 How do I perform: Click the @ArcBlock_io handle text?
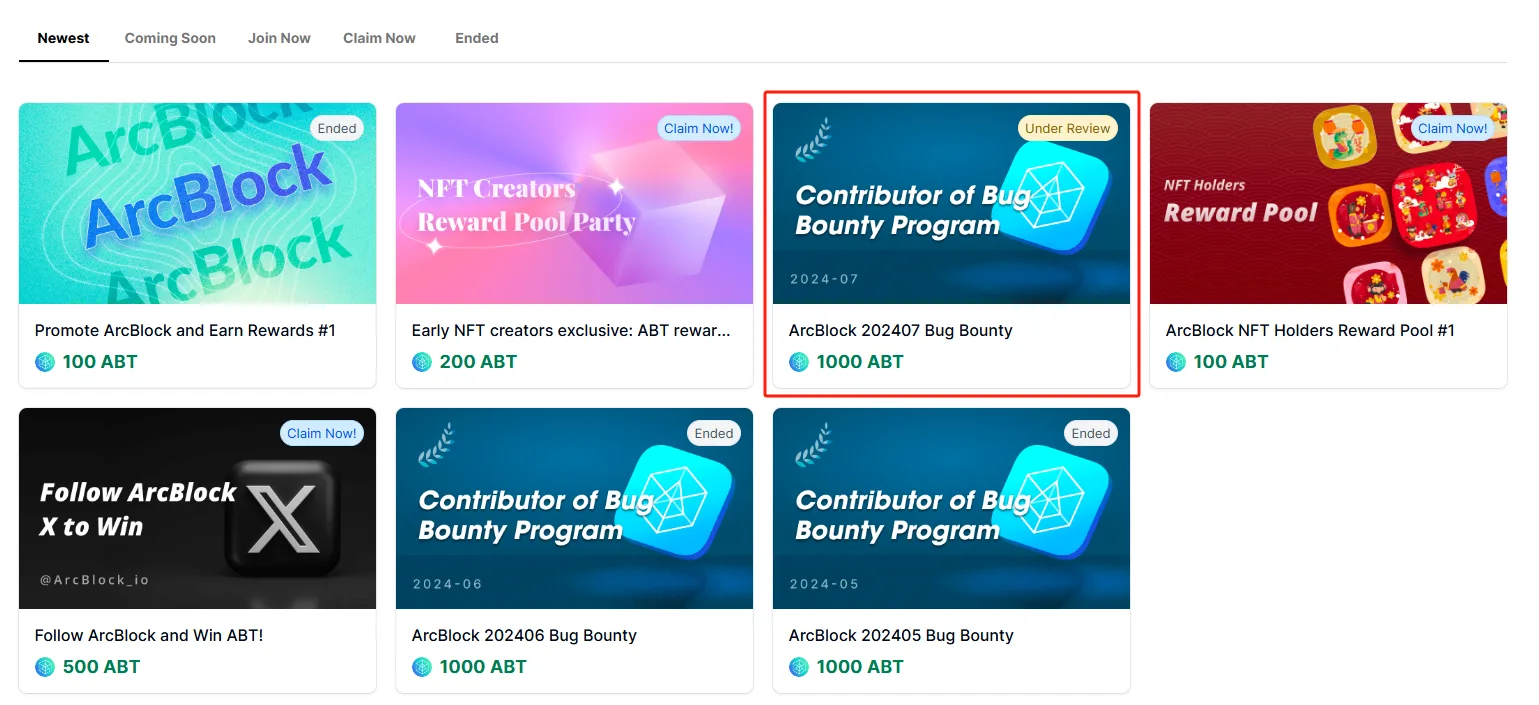94,579
